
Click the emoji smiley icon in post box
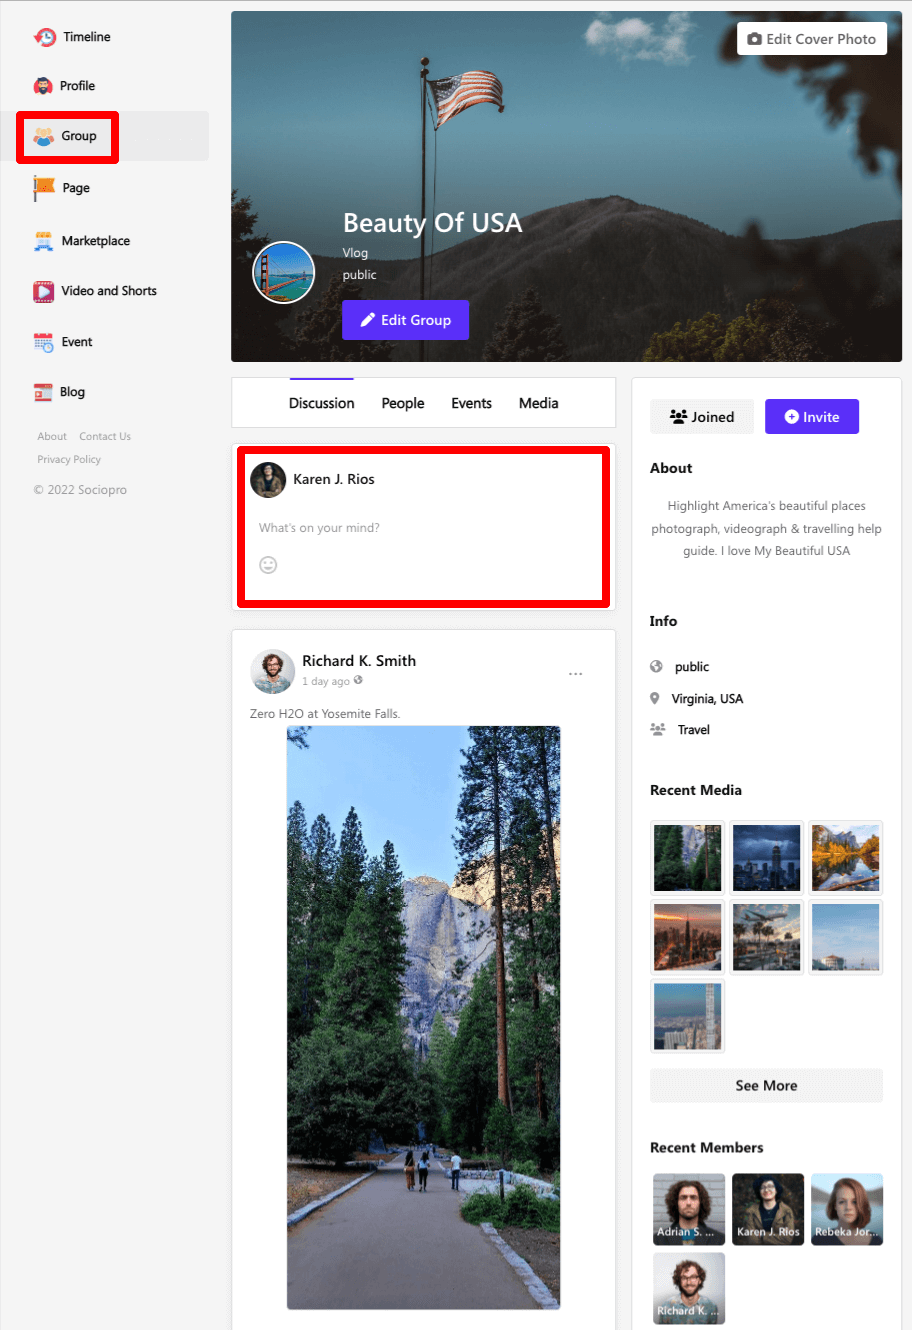[268, 565]
